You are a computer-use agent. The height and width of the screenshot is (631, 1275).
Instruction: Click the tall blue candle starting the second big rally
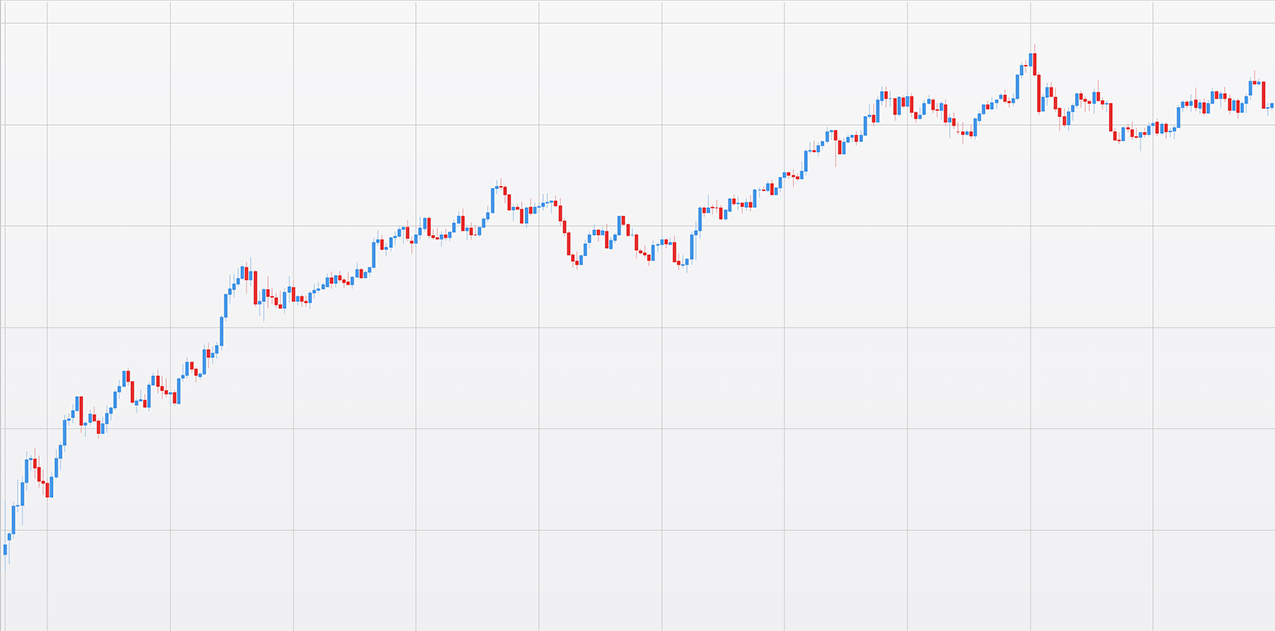224,305
